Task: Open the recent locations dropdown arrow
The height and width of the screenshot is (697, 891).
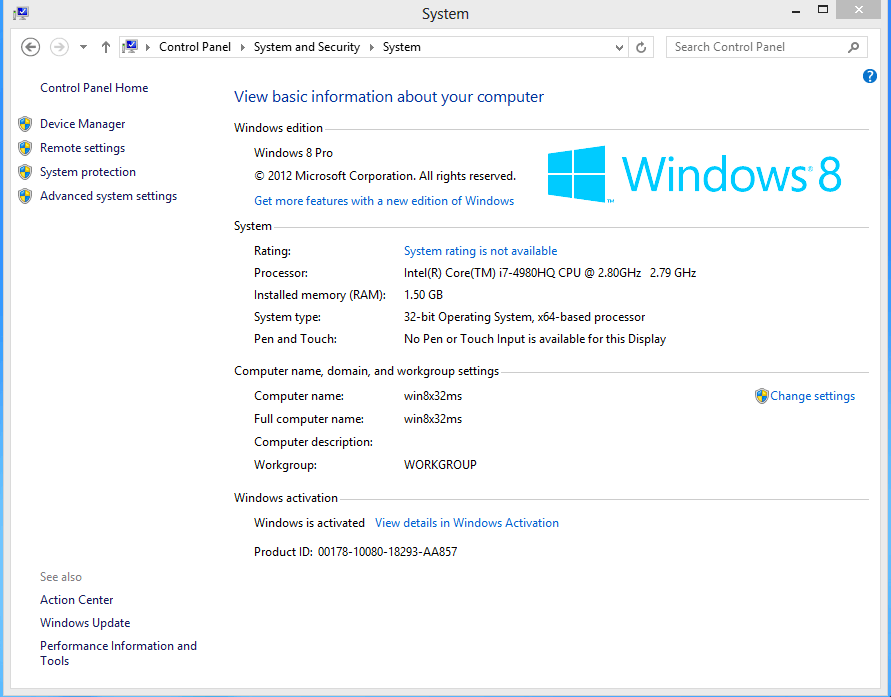Action: 83,47
